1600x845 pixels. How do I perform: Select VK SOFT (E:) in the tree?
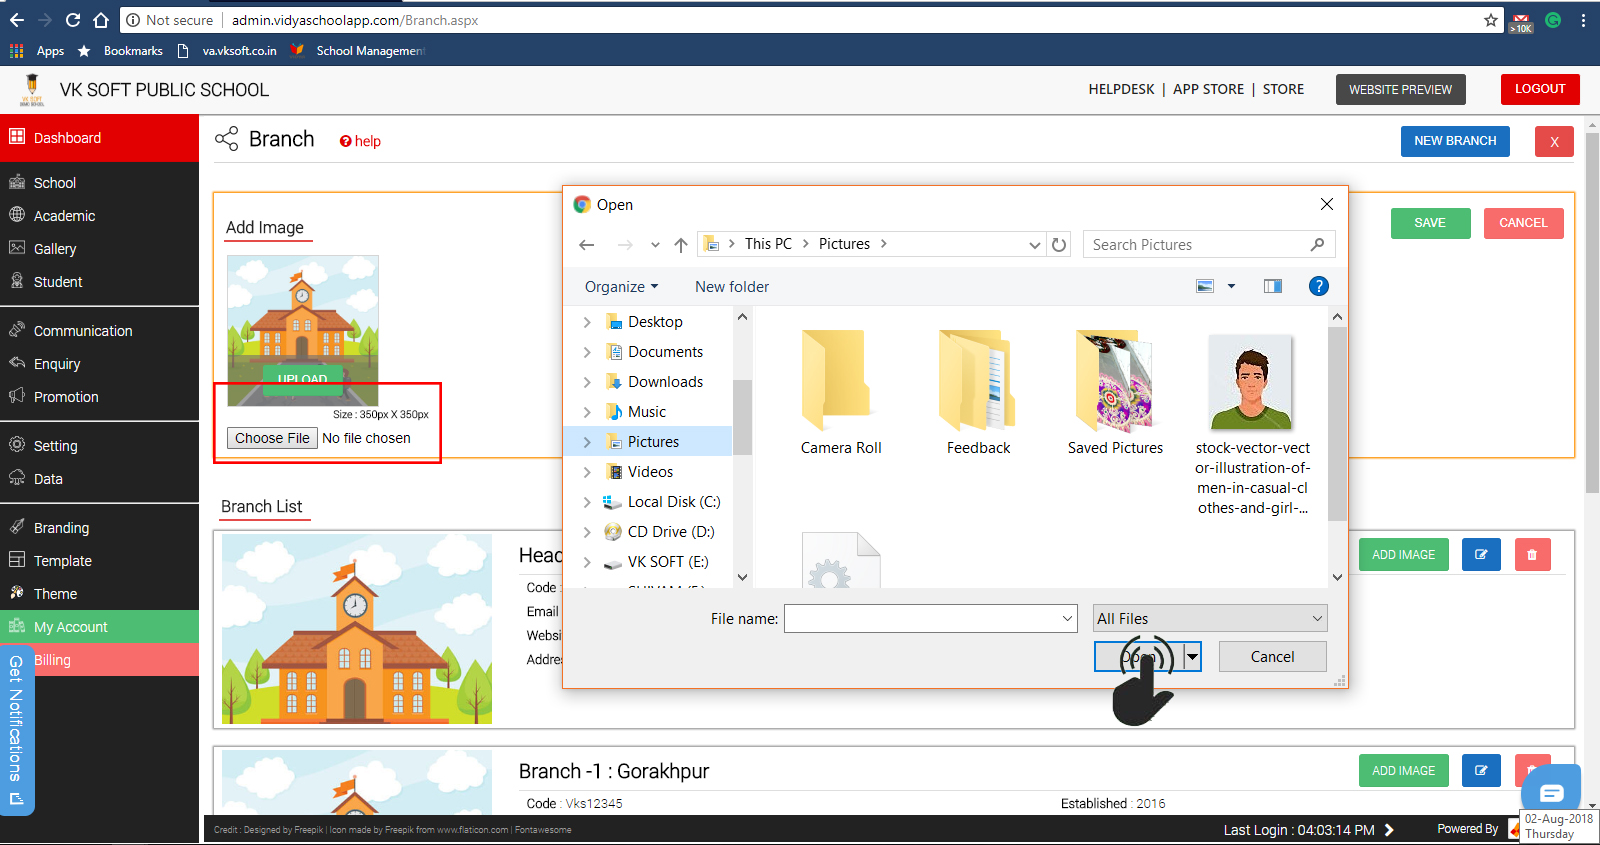click(x=667, y=562)
